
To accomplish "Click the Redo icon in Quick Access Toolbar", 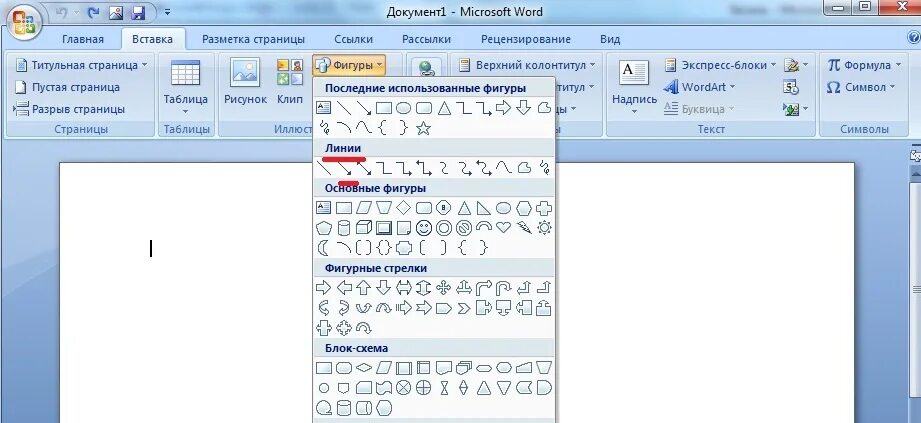I will 94,11.
